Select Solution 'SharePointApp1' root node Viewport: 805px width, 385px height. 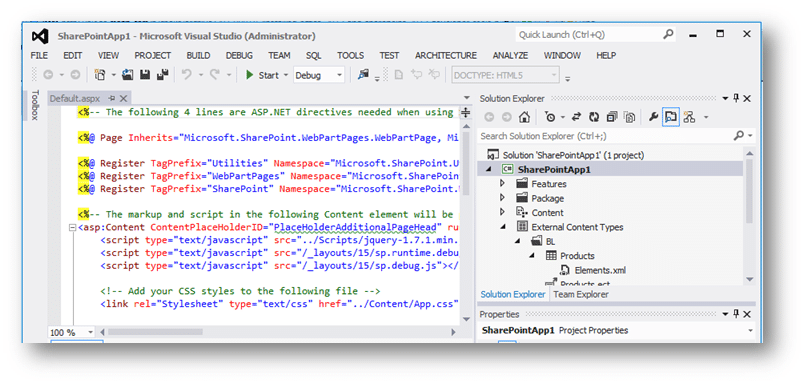click(x=573, y=155)
